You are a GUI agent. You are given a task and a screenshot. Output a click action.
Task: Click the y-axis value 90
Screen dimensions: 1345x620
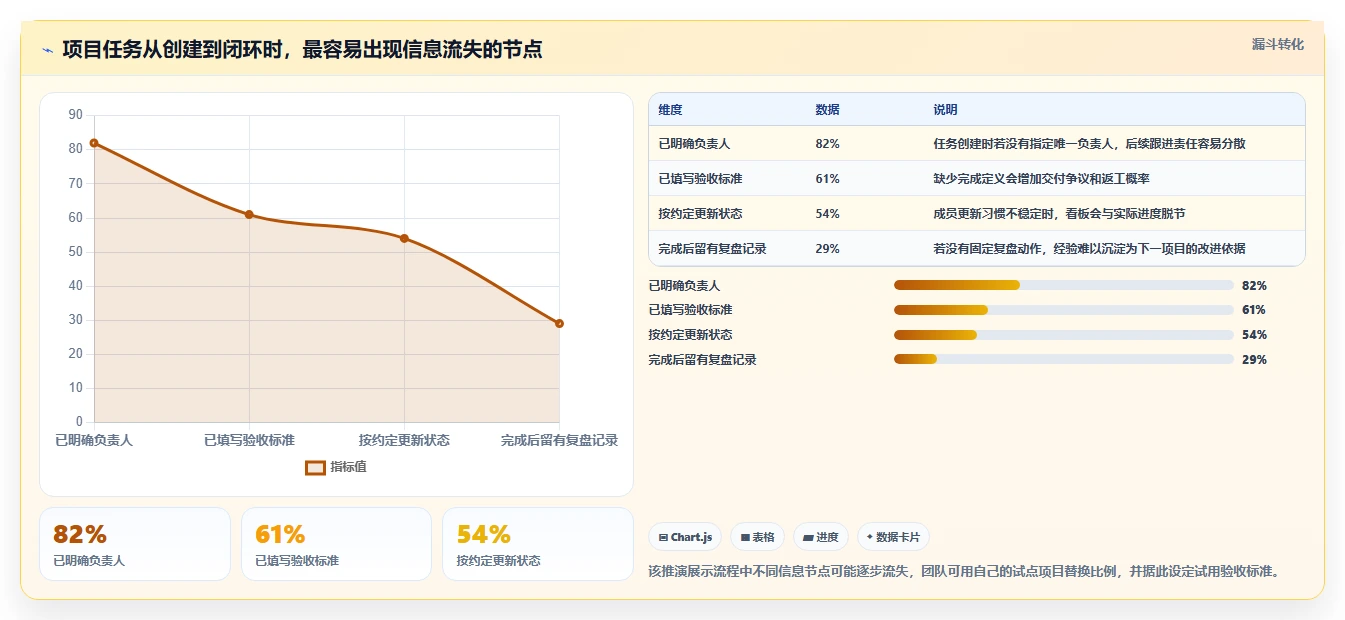[x=76, y=115]
